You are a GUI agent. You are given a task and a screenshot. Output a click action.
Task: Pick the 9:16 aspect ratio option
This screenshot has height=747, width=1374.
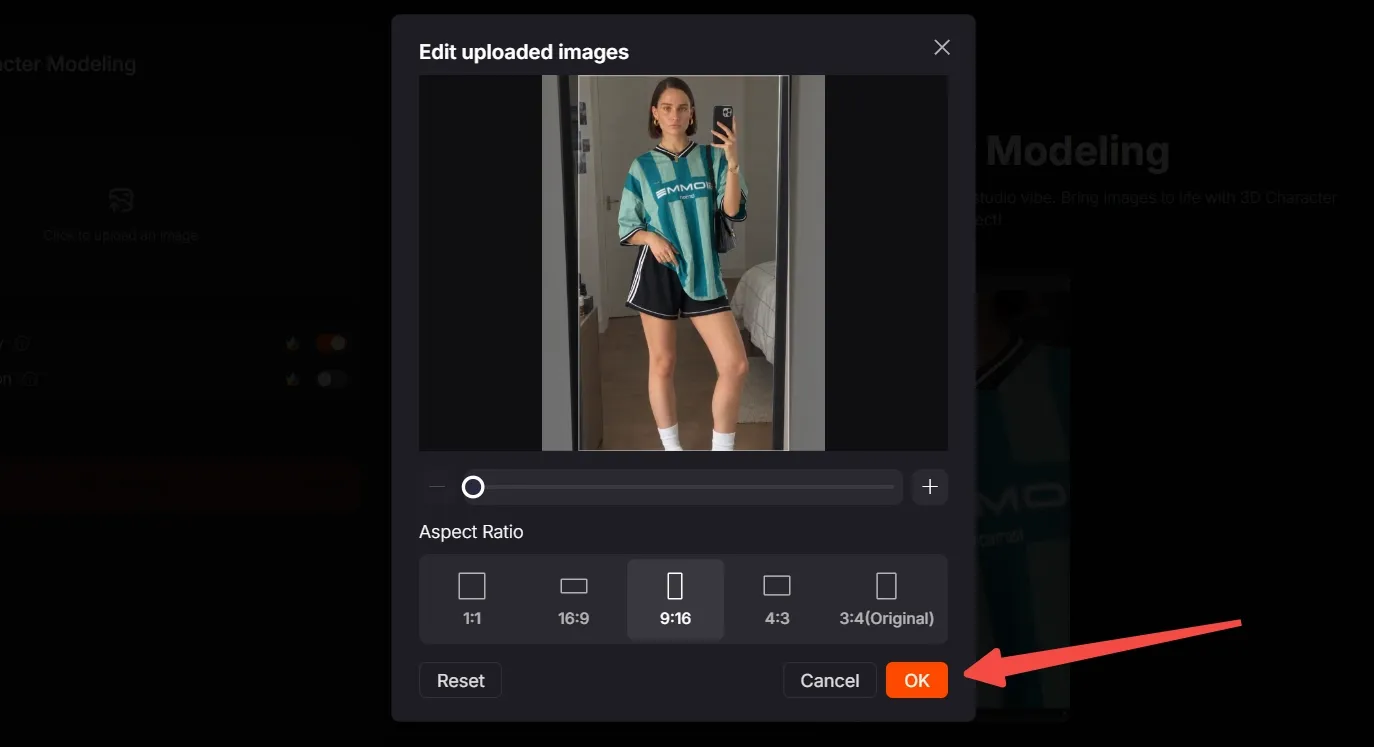(675, 599)
